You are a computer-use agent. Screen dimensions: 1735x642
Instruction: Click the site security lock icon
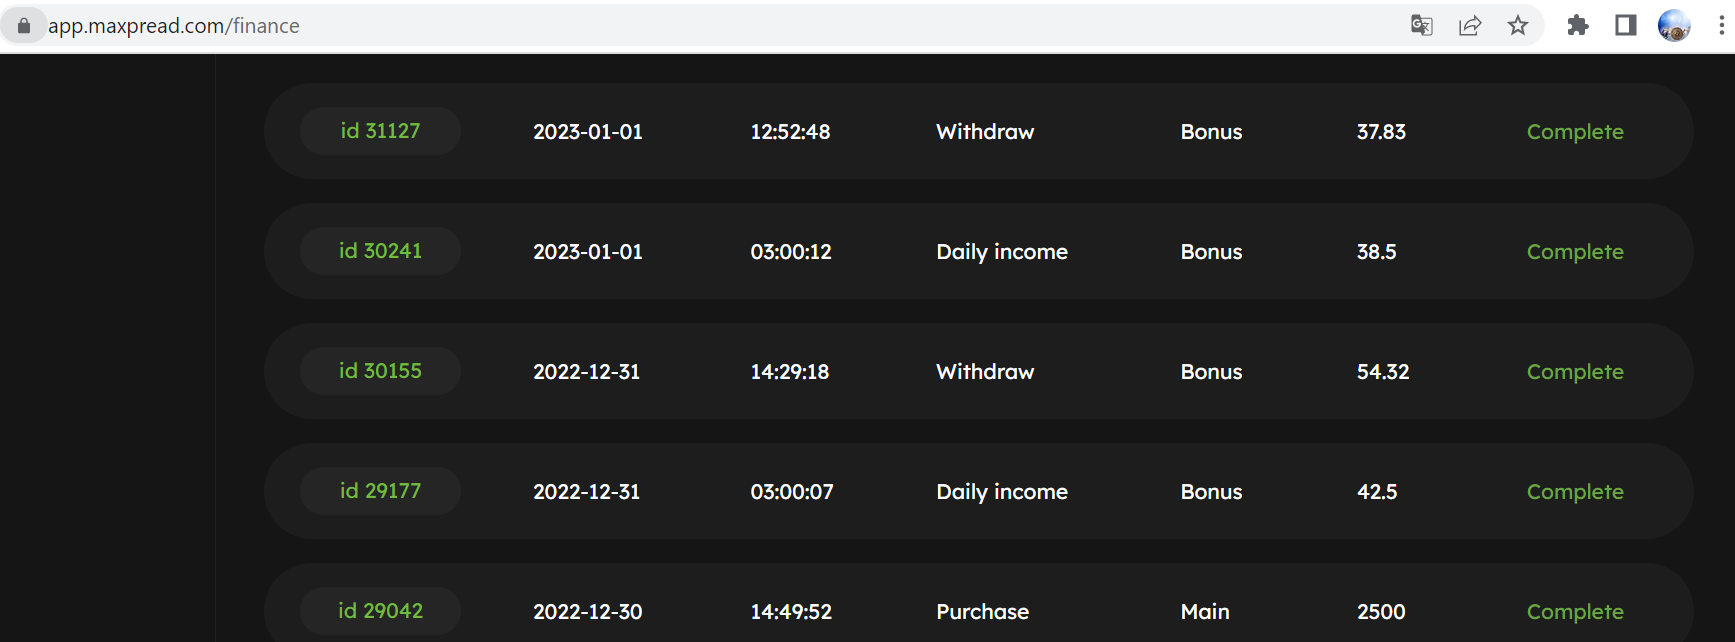[24, 26]
